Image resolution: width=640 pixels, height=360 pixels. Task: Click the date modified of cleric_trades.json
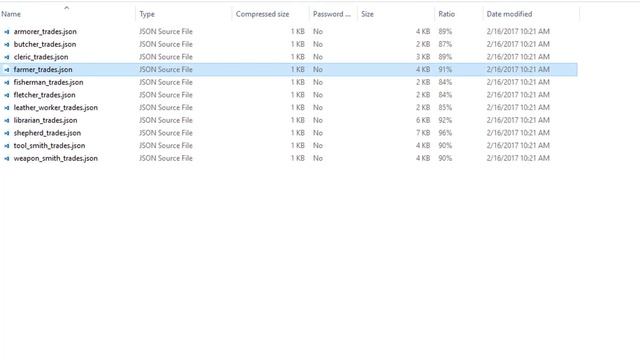pos(518,57)
